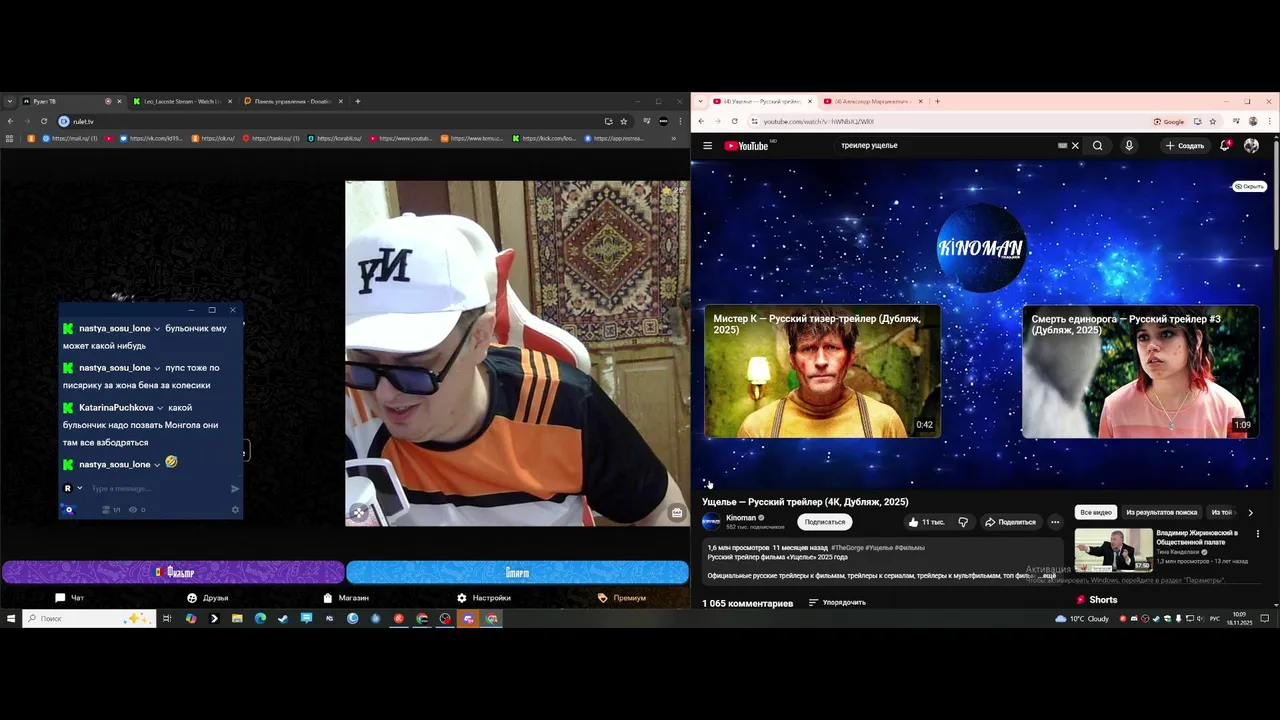
Task: Send the chat message arrow
Action: [x=235, y=489]
